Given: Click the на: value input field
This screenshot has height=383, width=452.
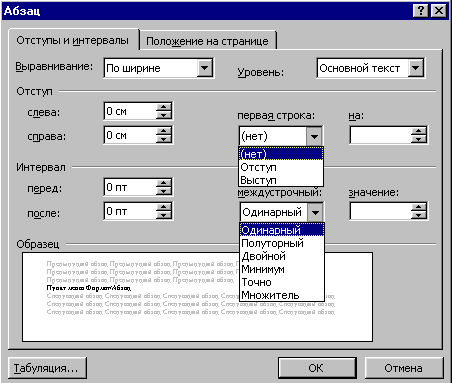Looking at the screenshot, I should click(x=381, y=135).
